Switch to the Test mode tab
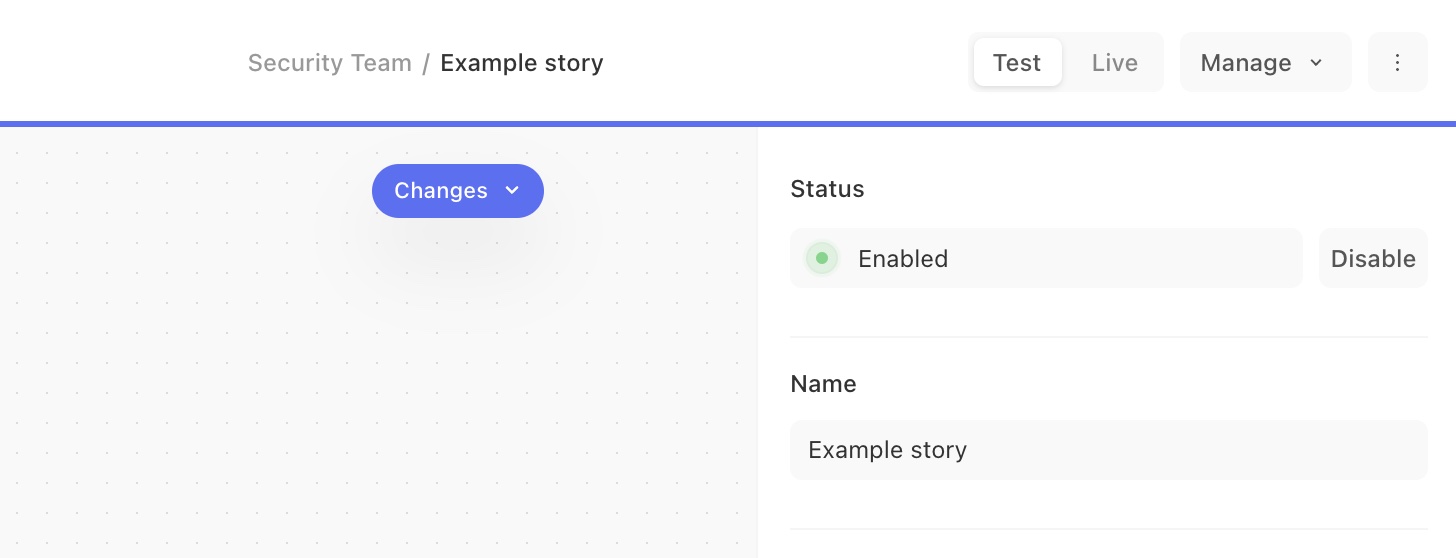The height and width of the screenshot is (558, 1456). coord(1017,62)
